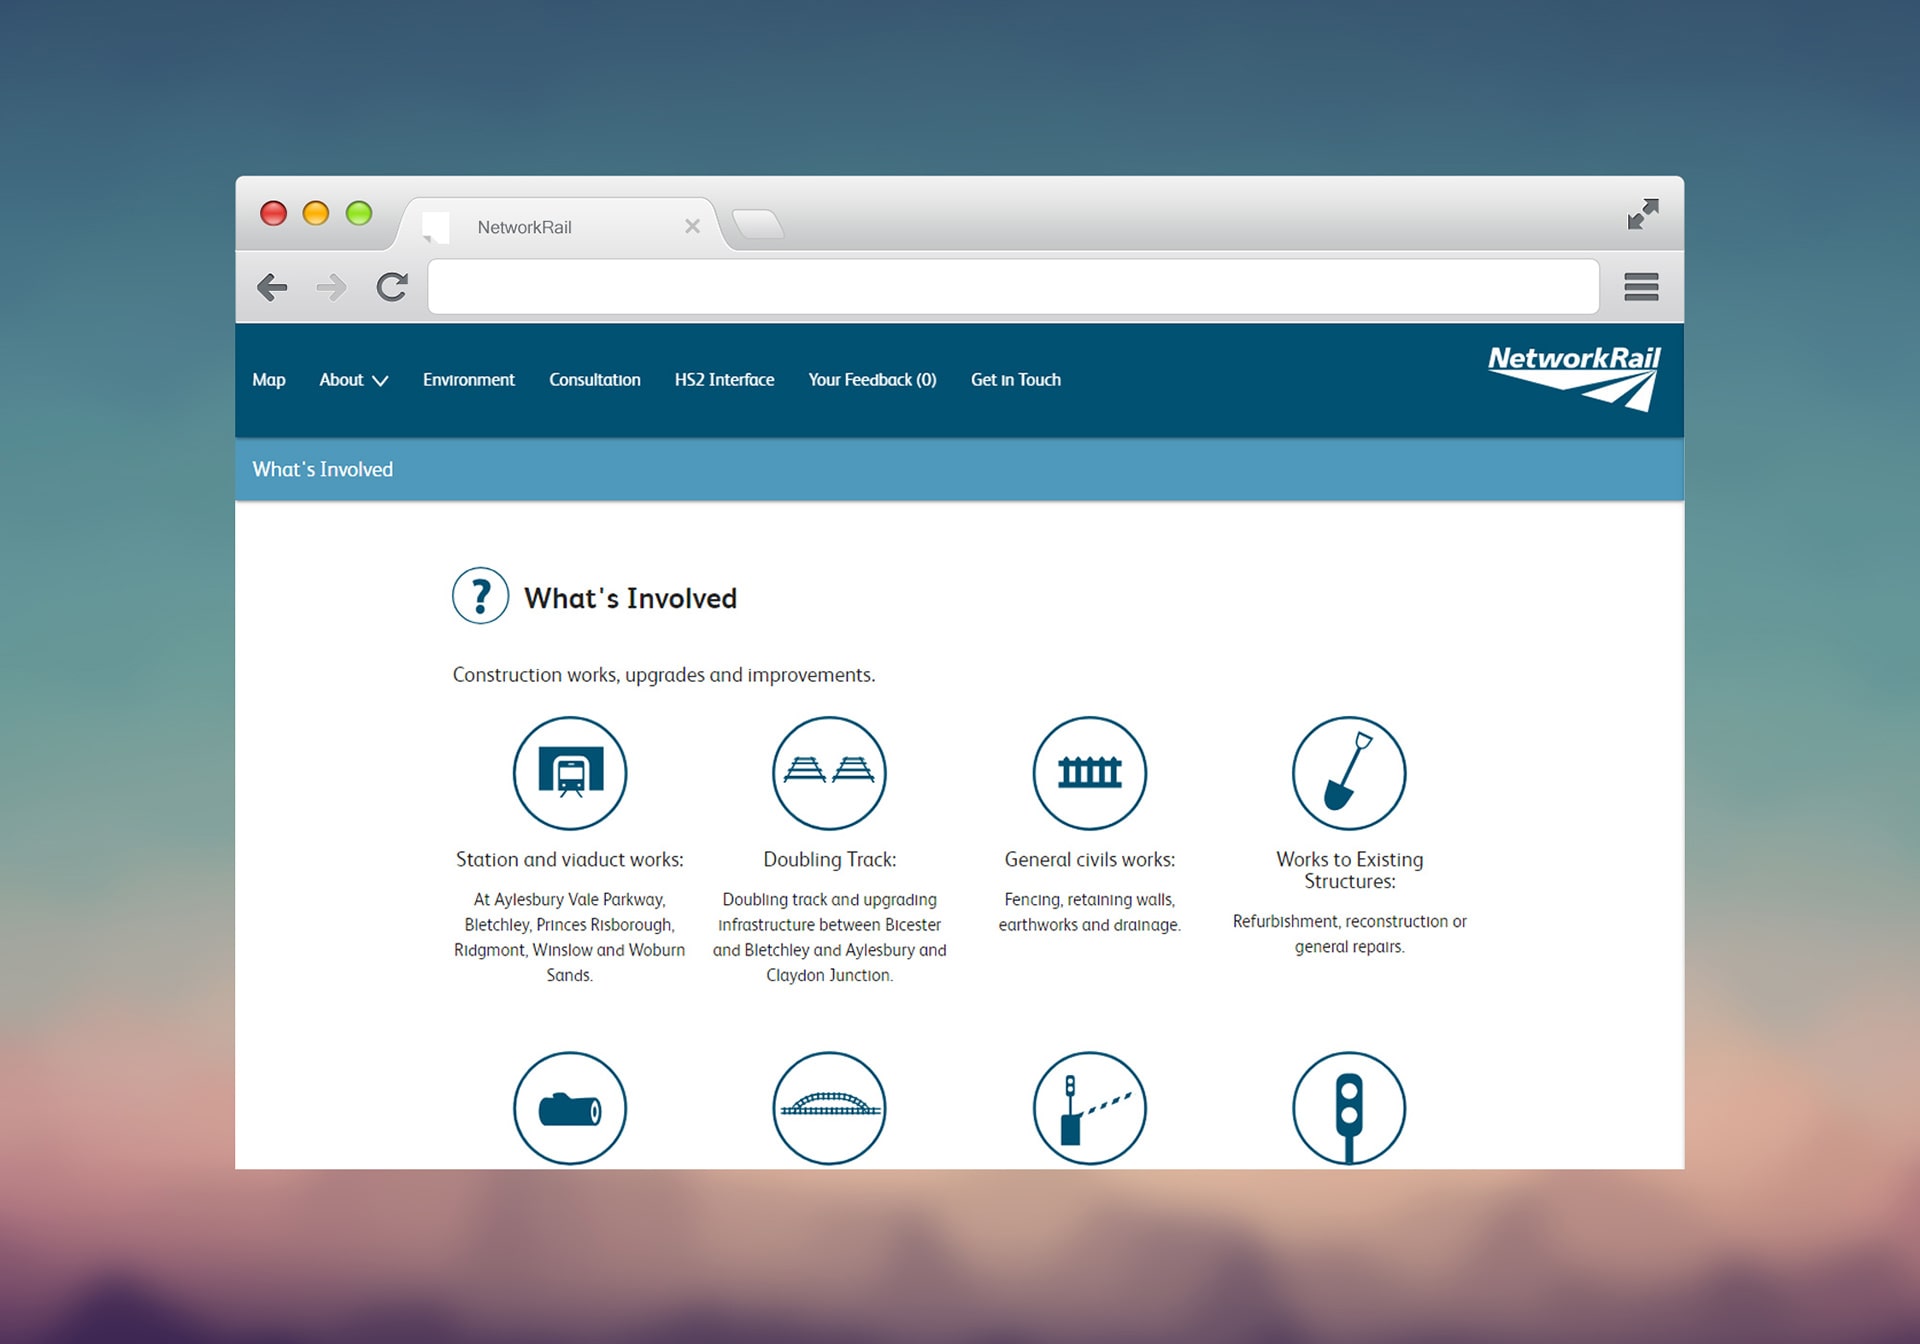Open the Consultation page link
Screen dimensions: 1920x1344
coord(594,380)
